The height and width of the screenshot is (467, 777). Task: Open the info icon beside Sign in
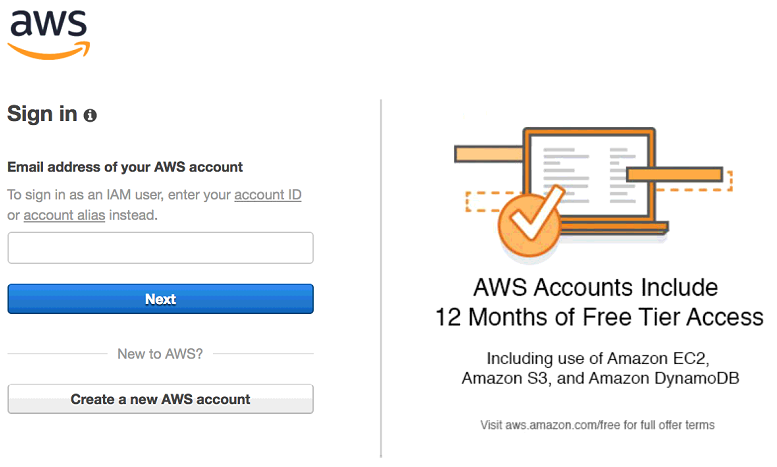click(90, 116)
